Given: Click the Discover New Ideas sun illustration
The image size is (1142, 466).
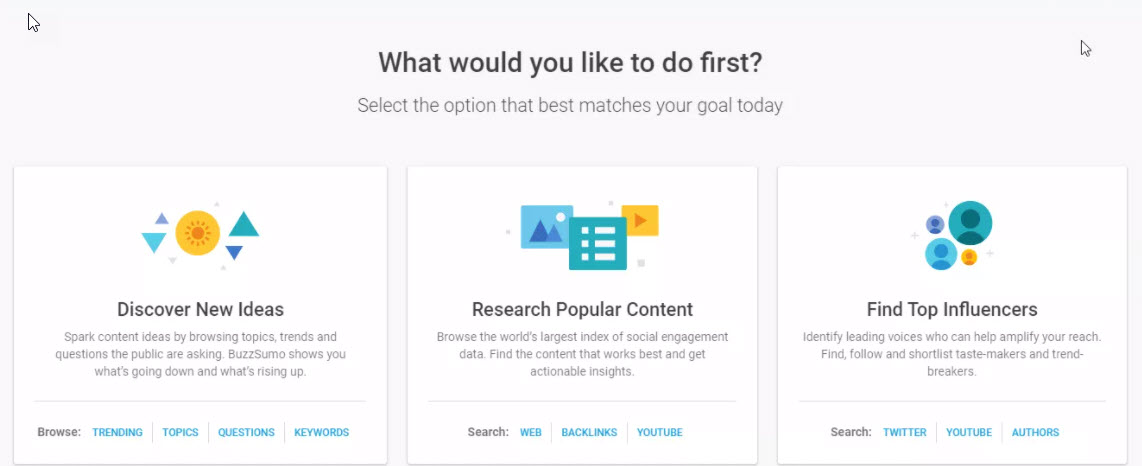Looking at the screenshot, I should tap(198, 234).
